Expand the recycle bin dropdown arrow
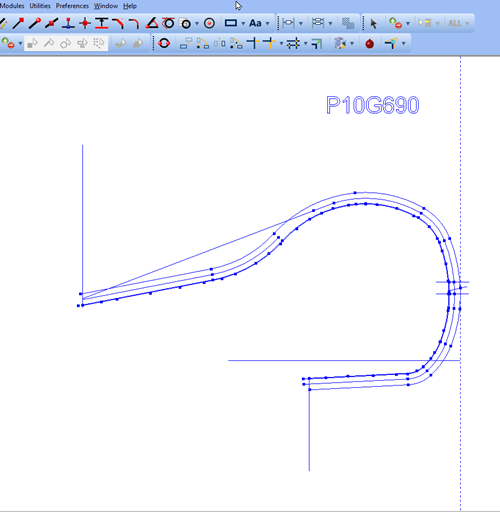 click(x=352, y=43)
